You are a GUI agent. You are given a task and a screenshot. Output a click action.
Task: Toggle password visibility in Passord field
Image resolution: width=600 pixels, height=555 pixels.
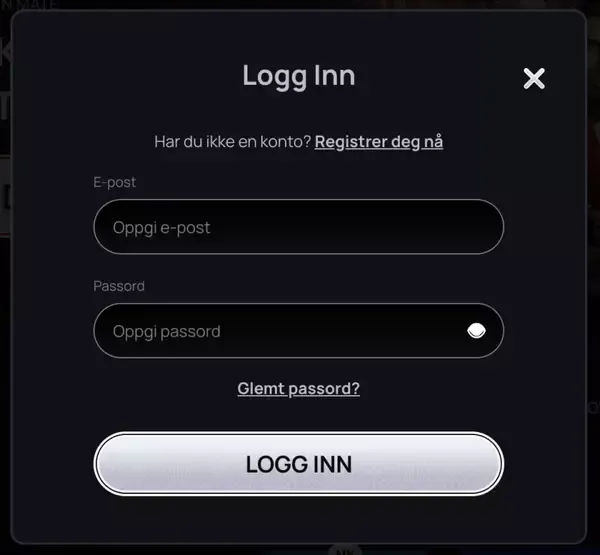pyautogui.click(x=476, y=331)
